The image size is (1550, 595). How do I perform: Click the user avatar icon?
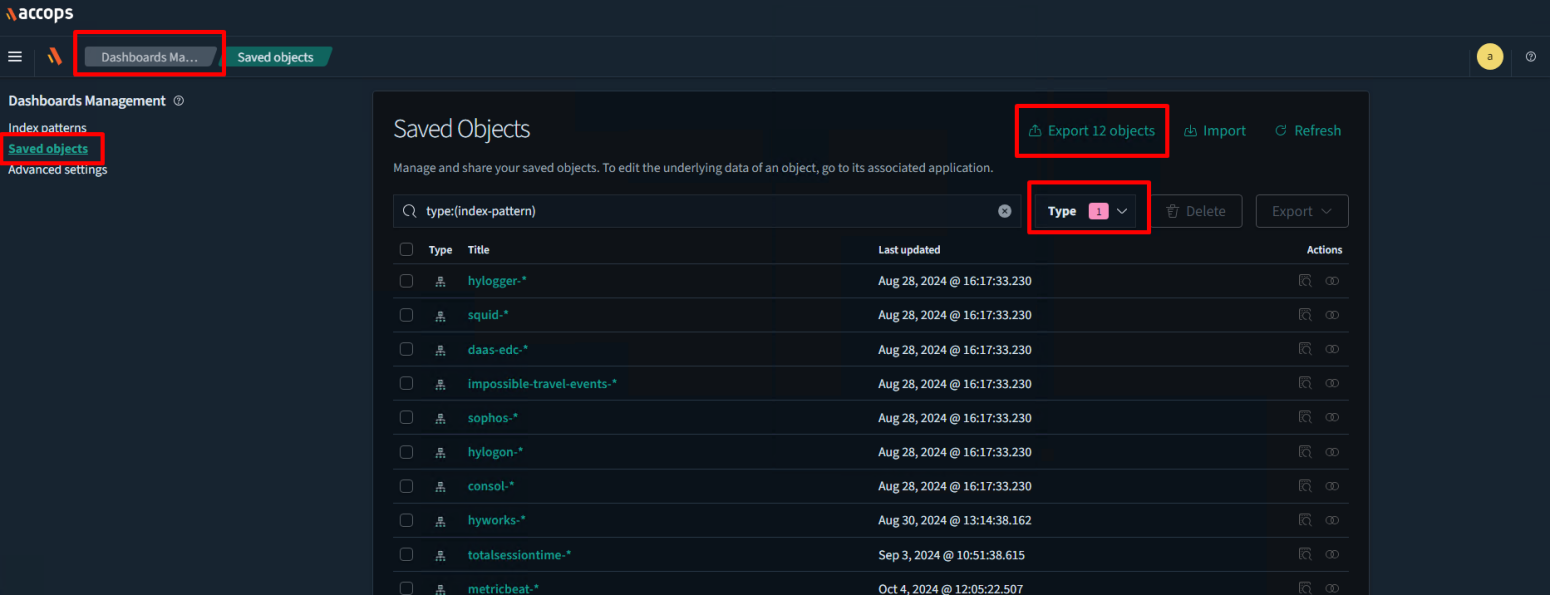click(1489, 57)
